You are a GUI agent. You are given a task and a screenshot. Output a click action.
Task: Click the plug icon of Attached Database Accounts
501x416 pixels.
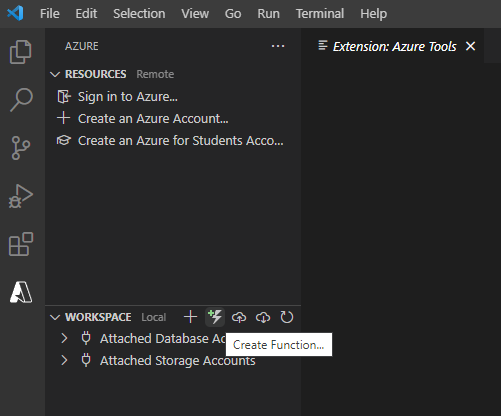point(86,338)
